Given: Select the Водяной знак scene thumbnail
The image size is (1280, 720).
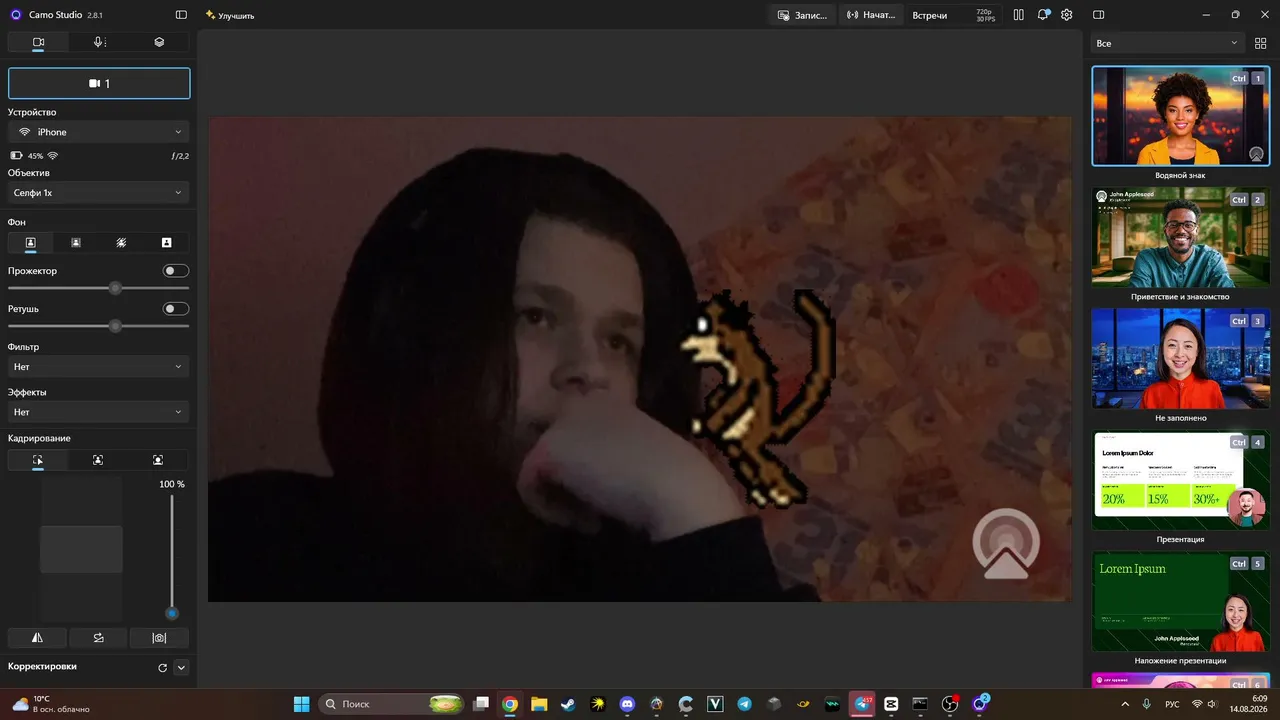Looking at the screenshot, I should pyautogui.click(x=1180, y=116).
